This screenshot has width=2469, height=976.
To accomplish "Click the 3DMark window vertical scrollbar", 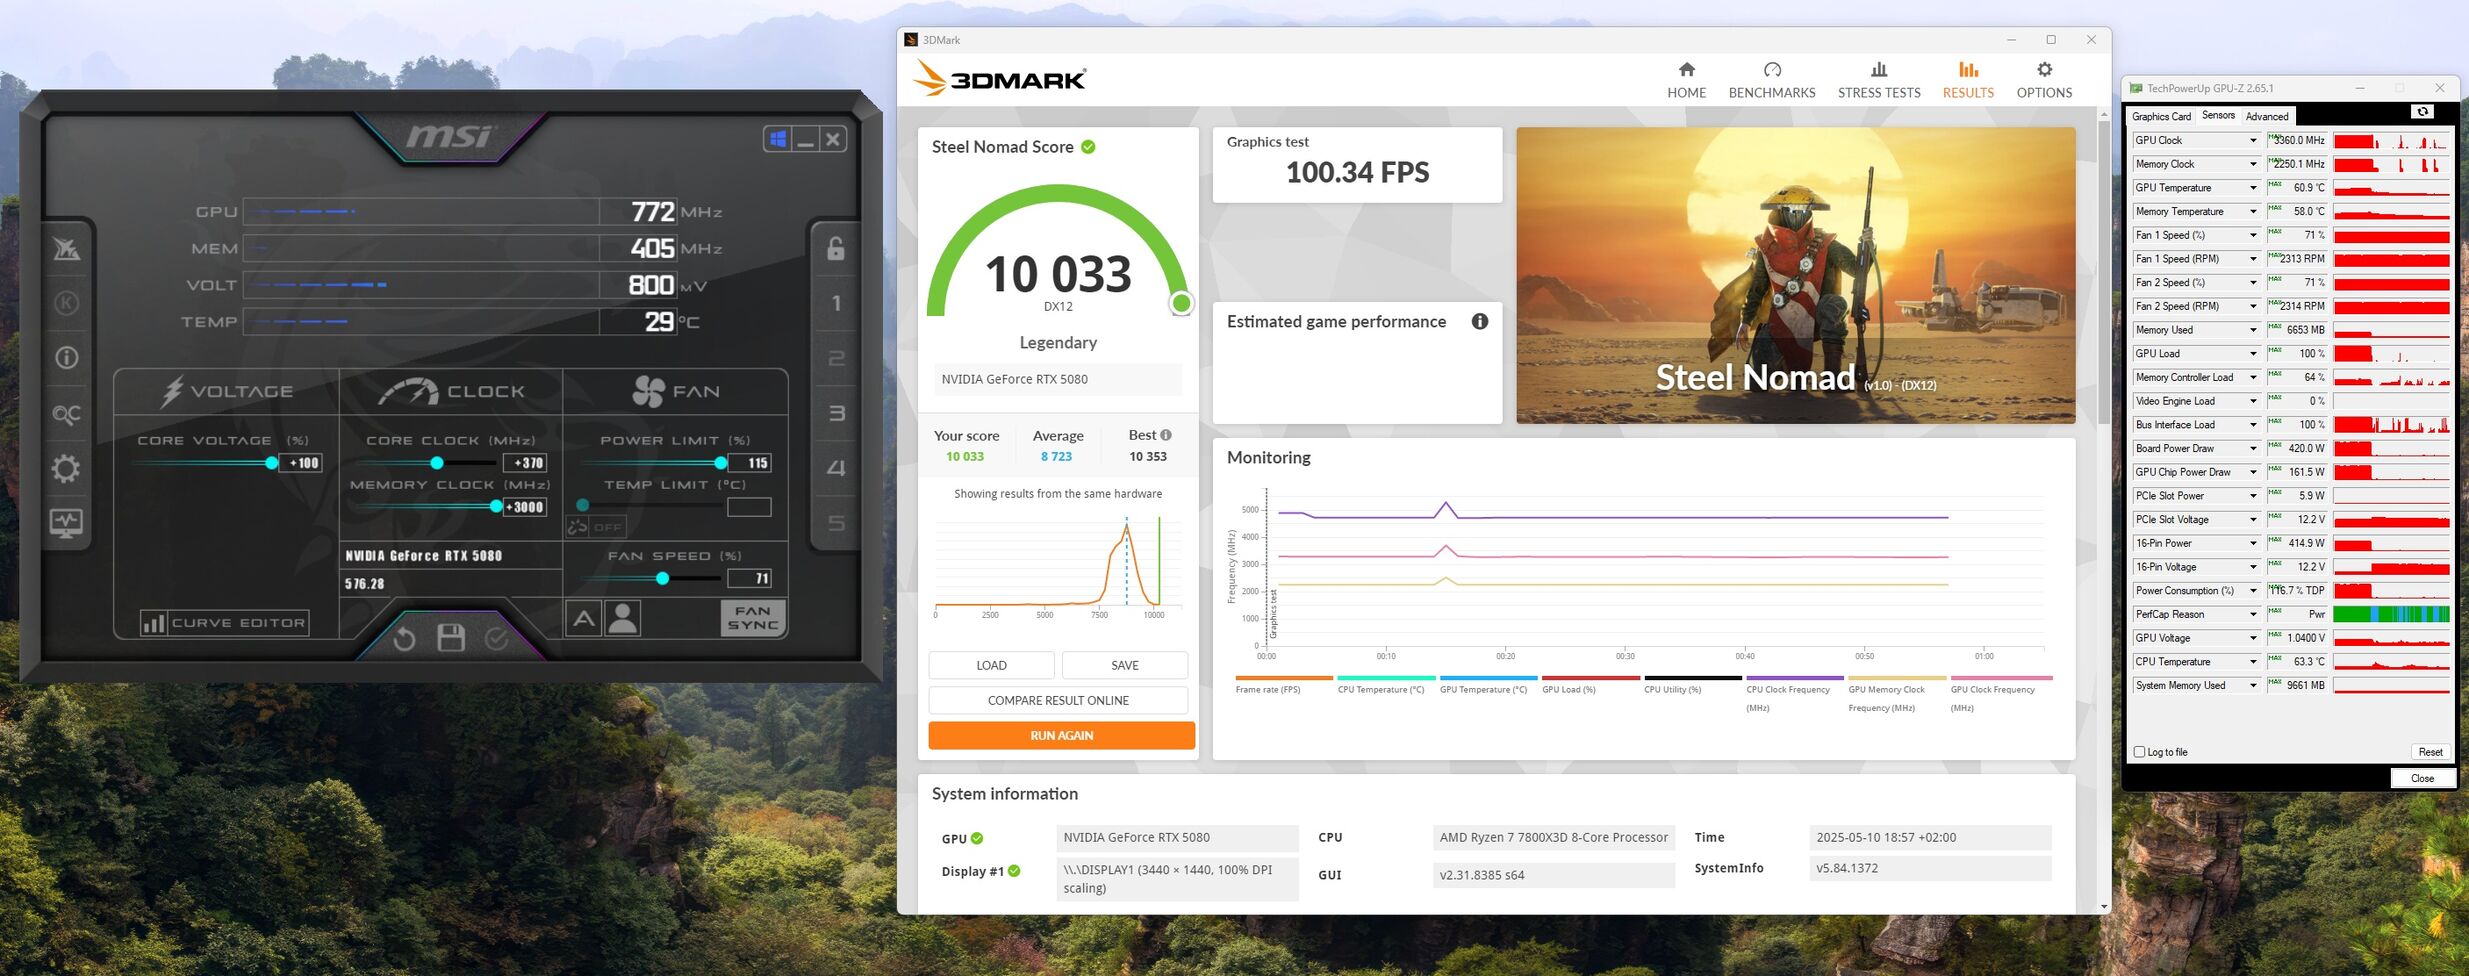I will pyautogui.click(x=2104, y=270).
